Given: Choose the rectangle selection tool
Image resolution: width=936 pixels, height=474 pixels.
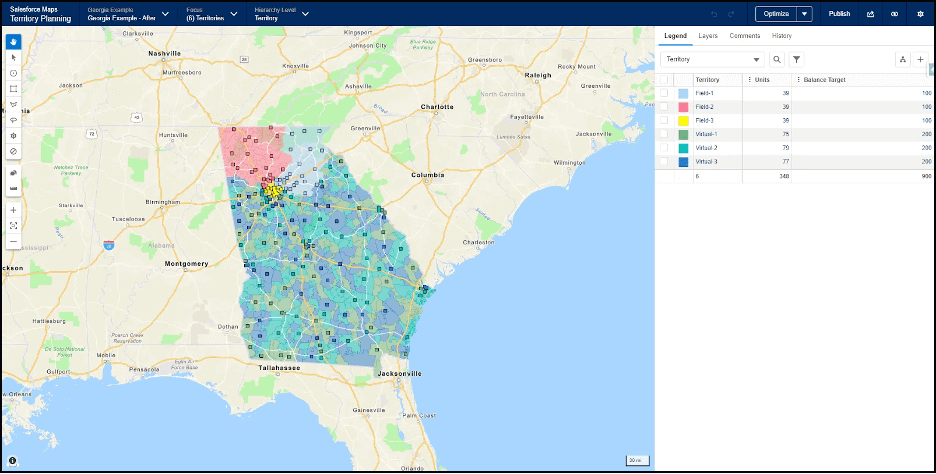Looking at the screenshot, I should pos(13,88).
